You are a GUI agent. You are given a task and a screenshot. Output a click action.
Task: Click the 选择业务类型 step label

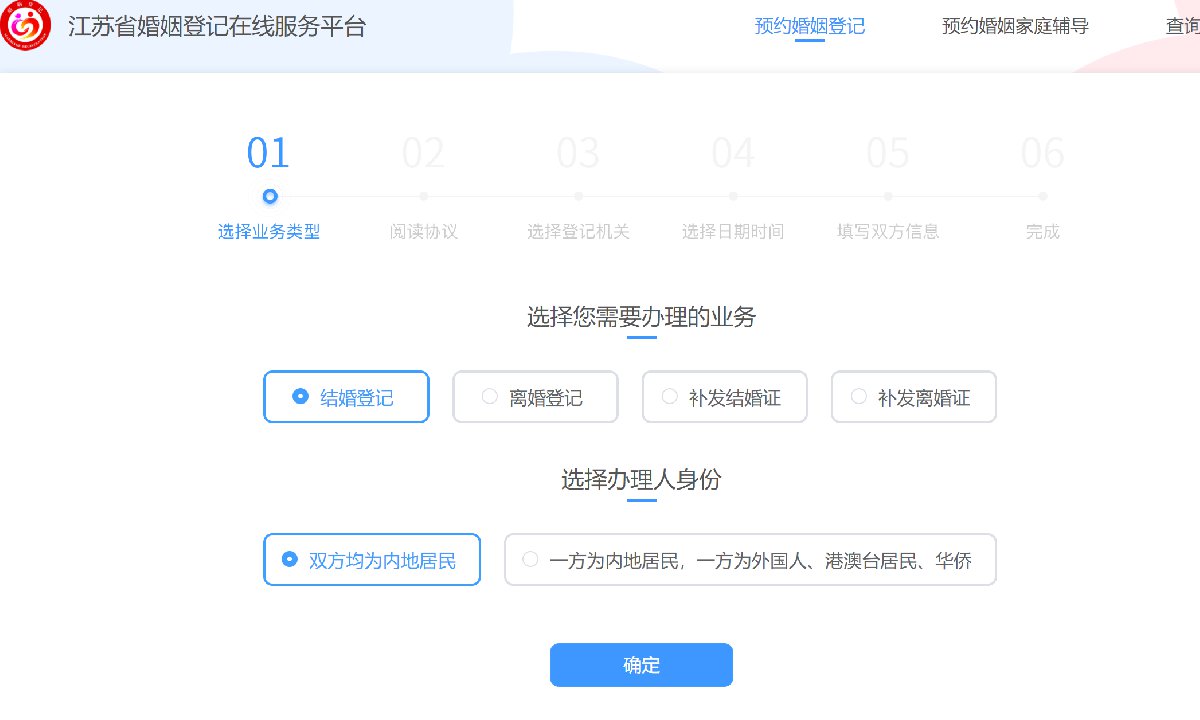tap(269, 232)
